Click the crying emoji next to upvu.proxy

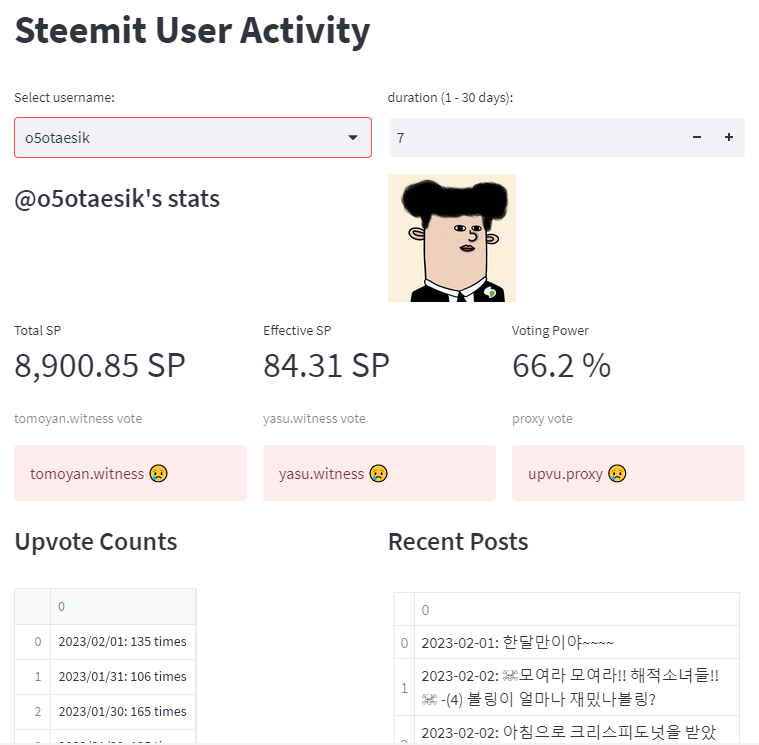[x=617, y=473]
